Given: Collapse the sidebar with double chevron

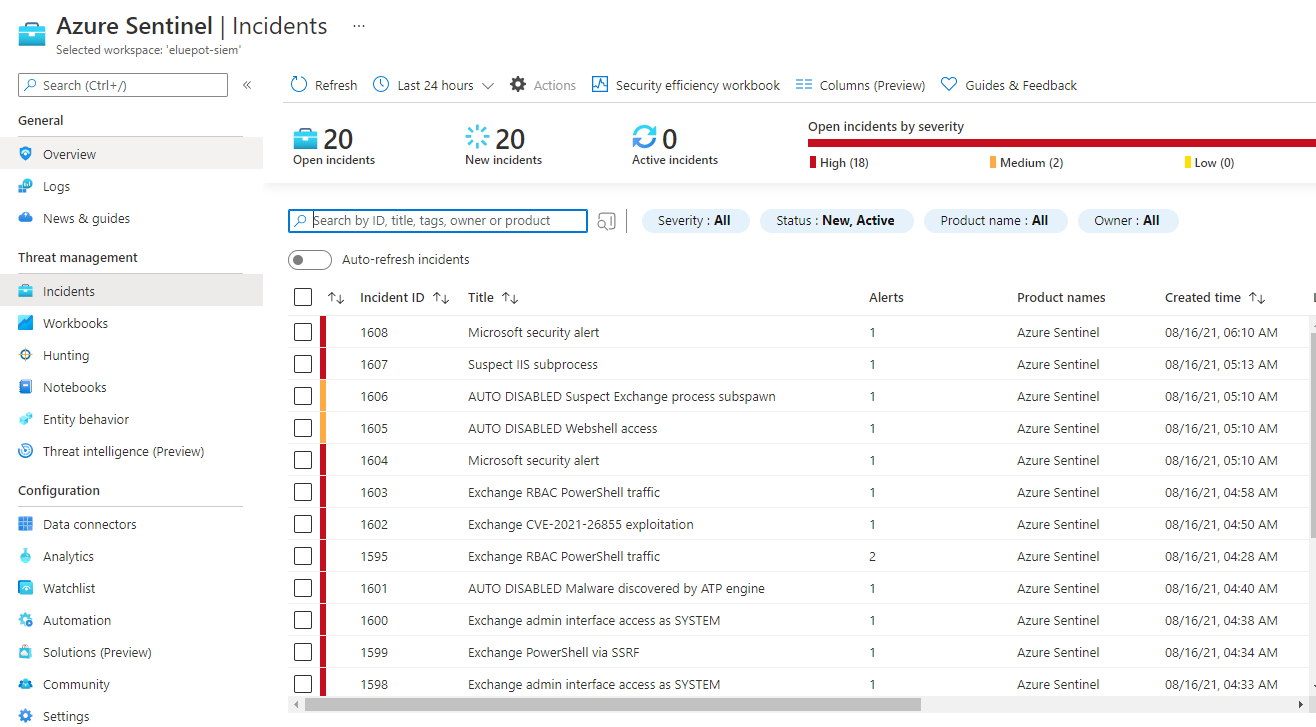Looking at the screenshot, I should pyautogui.click(x=247, y=85).
